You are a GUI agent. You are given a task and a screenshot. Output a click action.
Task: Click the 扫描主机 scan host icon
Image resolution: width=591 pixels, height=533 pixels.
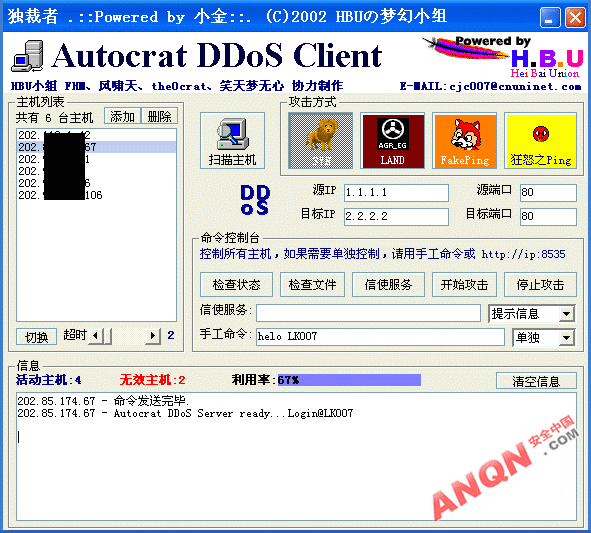point(232,141)
